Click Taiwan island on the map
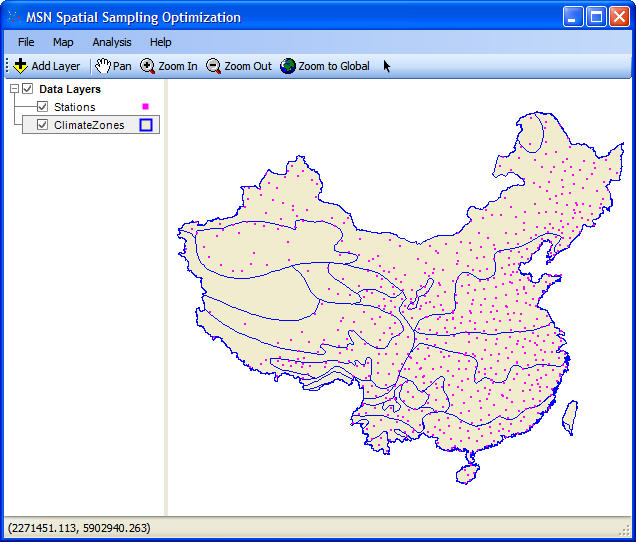Viewport: 636px width, 542px height. (x=570, y=417)
